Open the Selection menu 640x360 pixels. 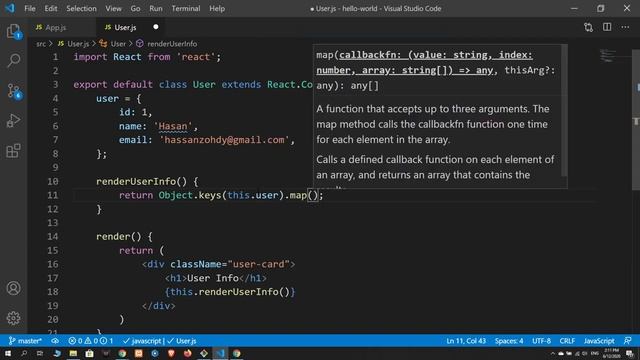point(81,8)
